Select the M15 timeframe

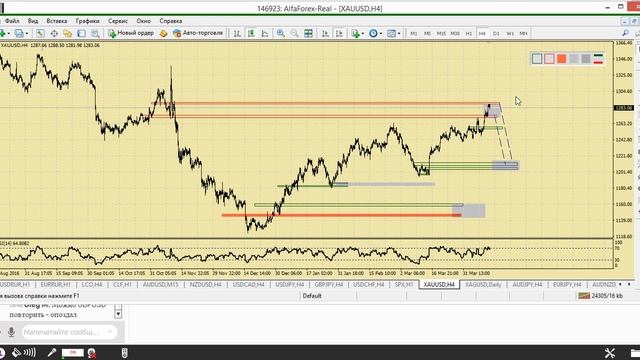(441, 33)
